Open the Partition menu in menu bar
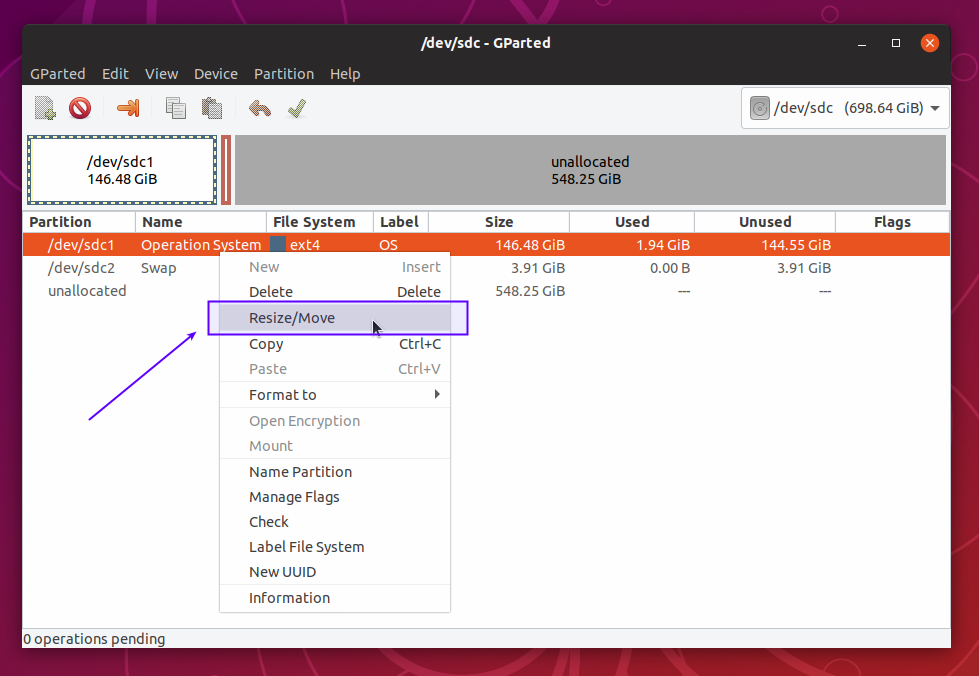979x676 pixels. coord(284,74)
